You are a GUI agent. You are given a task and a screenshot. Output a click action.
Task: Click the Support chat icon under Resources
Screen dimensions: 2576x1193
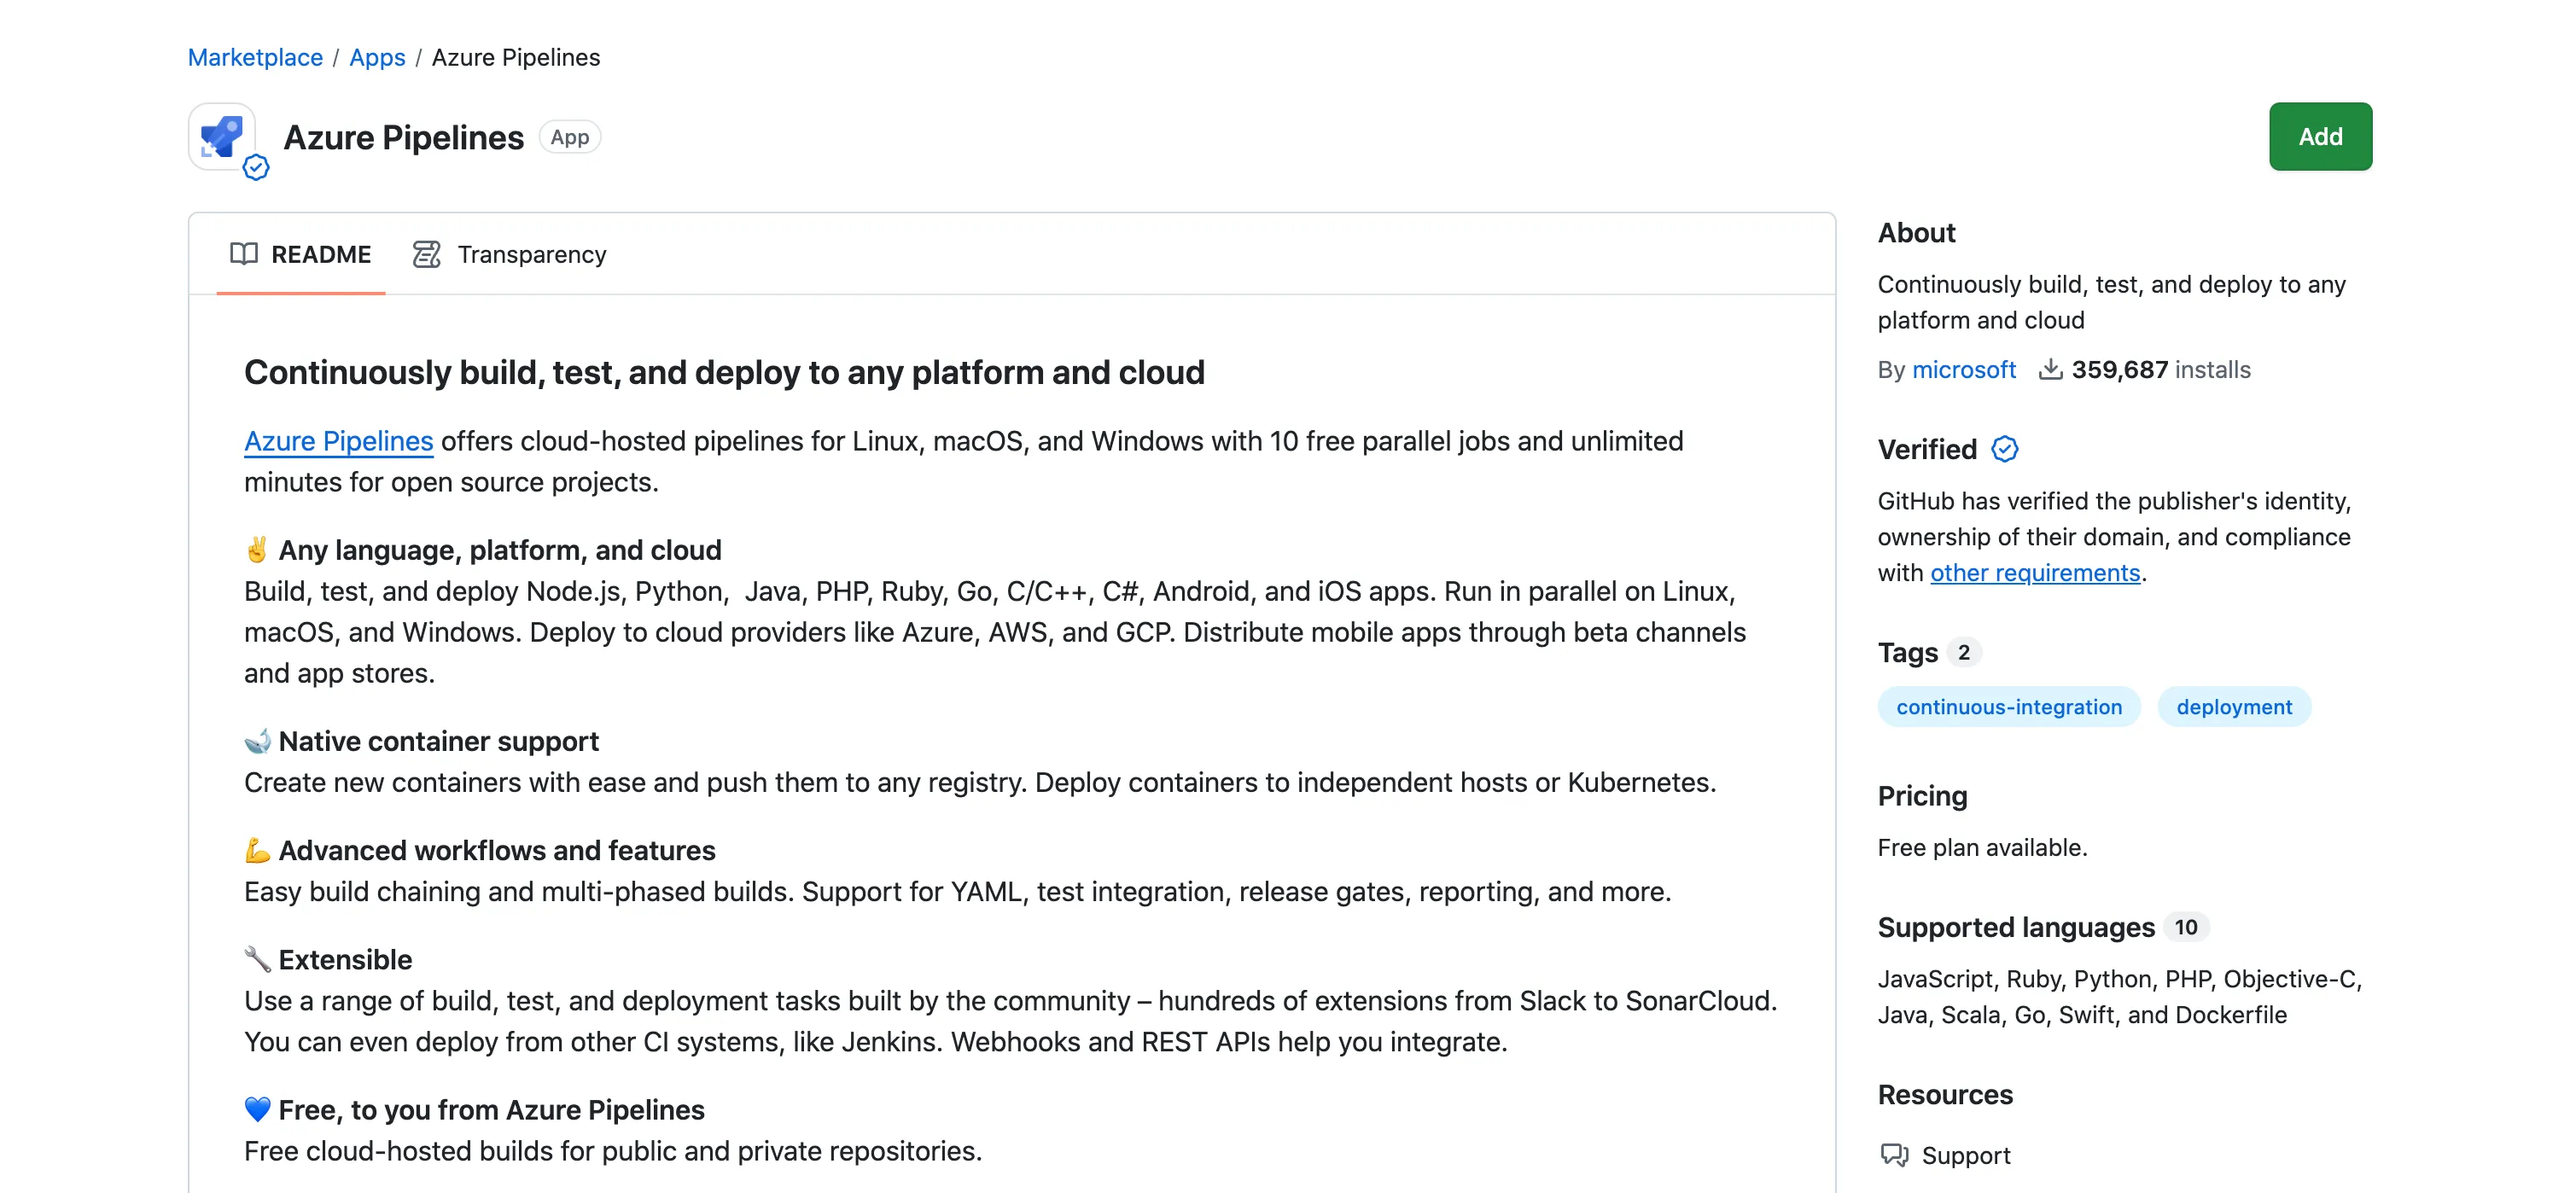pyautogui.click(x=1894, y=1156)
